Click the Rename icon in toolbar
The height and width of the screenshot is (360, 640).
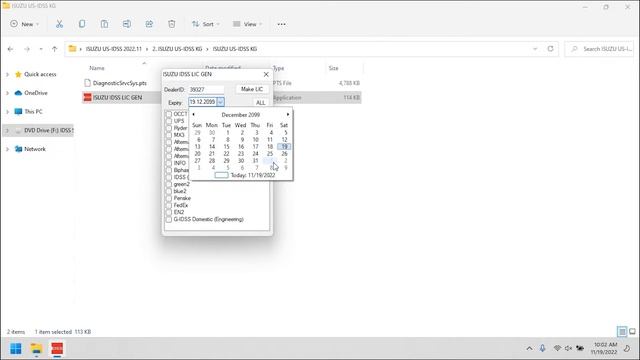127,24
